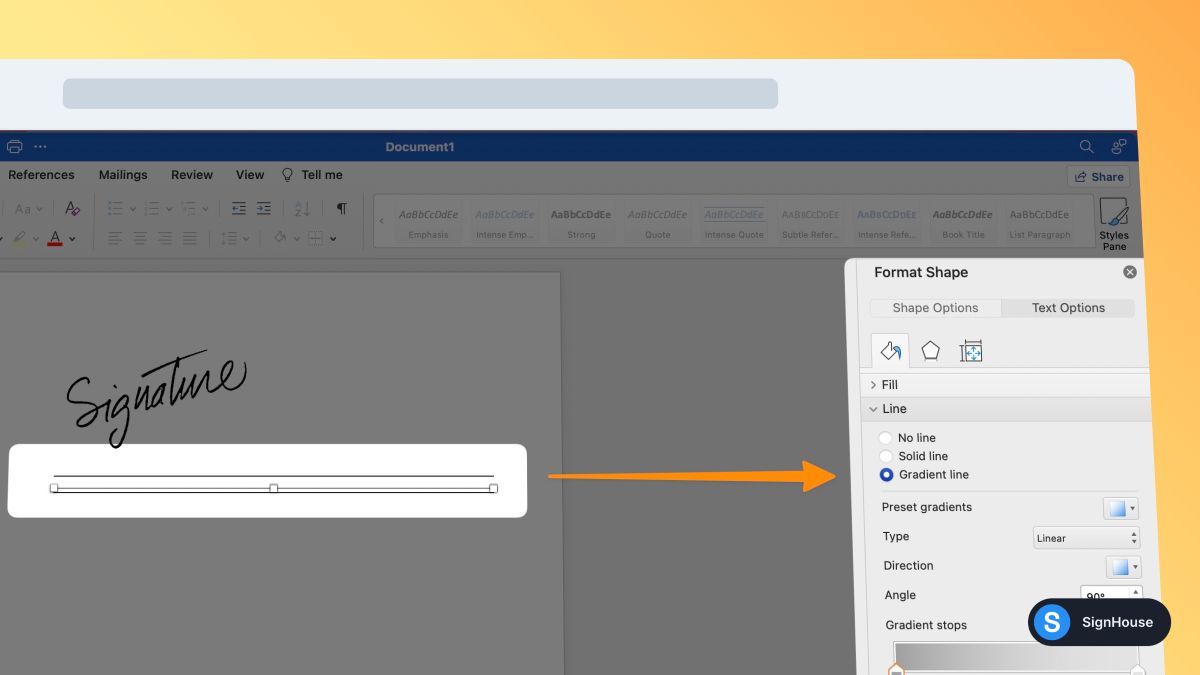Apply center alignment from the ribbon
The width and height of the screenshot is (1200, 675).
pyautogui.click(x=140, y=237)
